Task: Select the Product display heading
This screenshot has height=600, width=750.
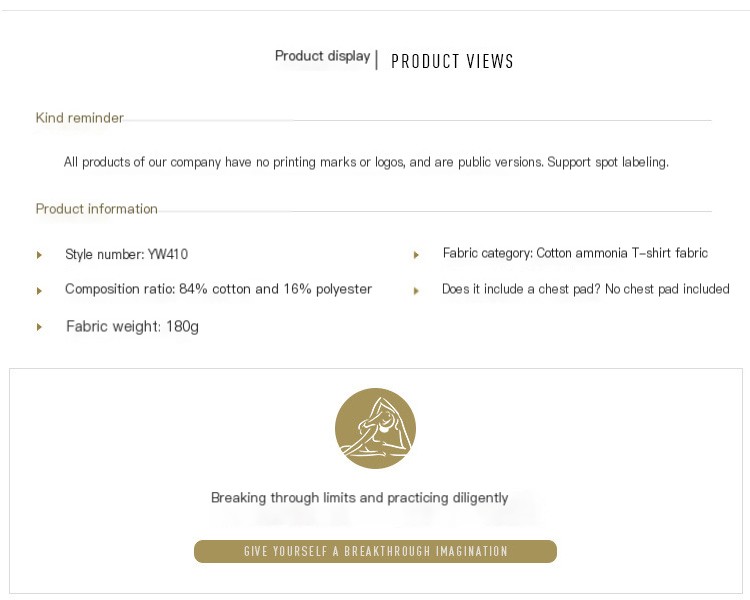Action: (x=322, y=56)
